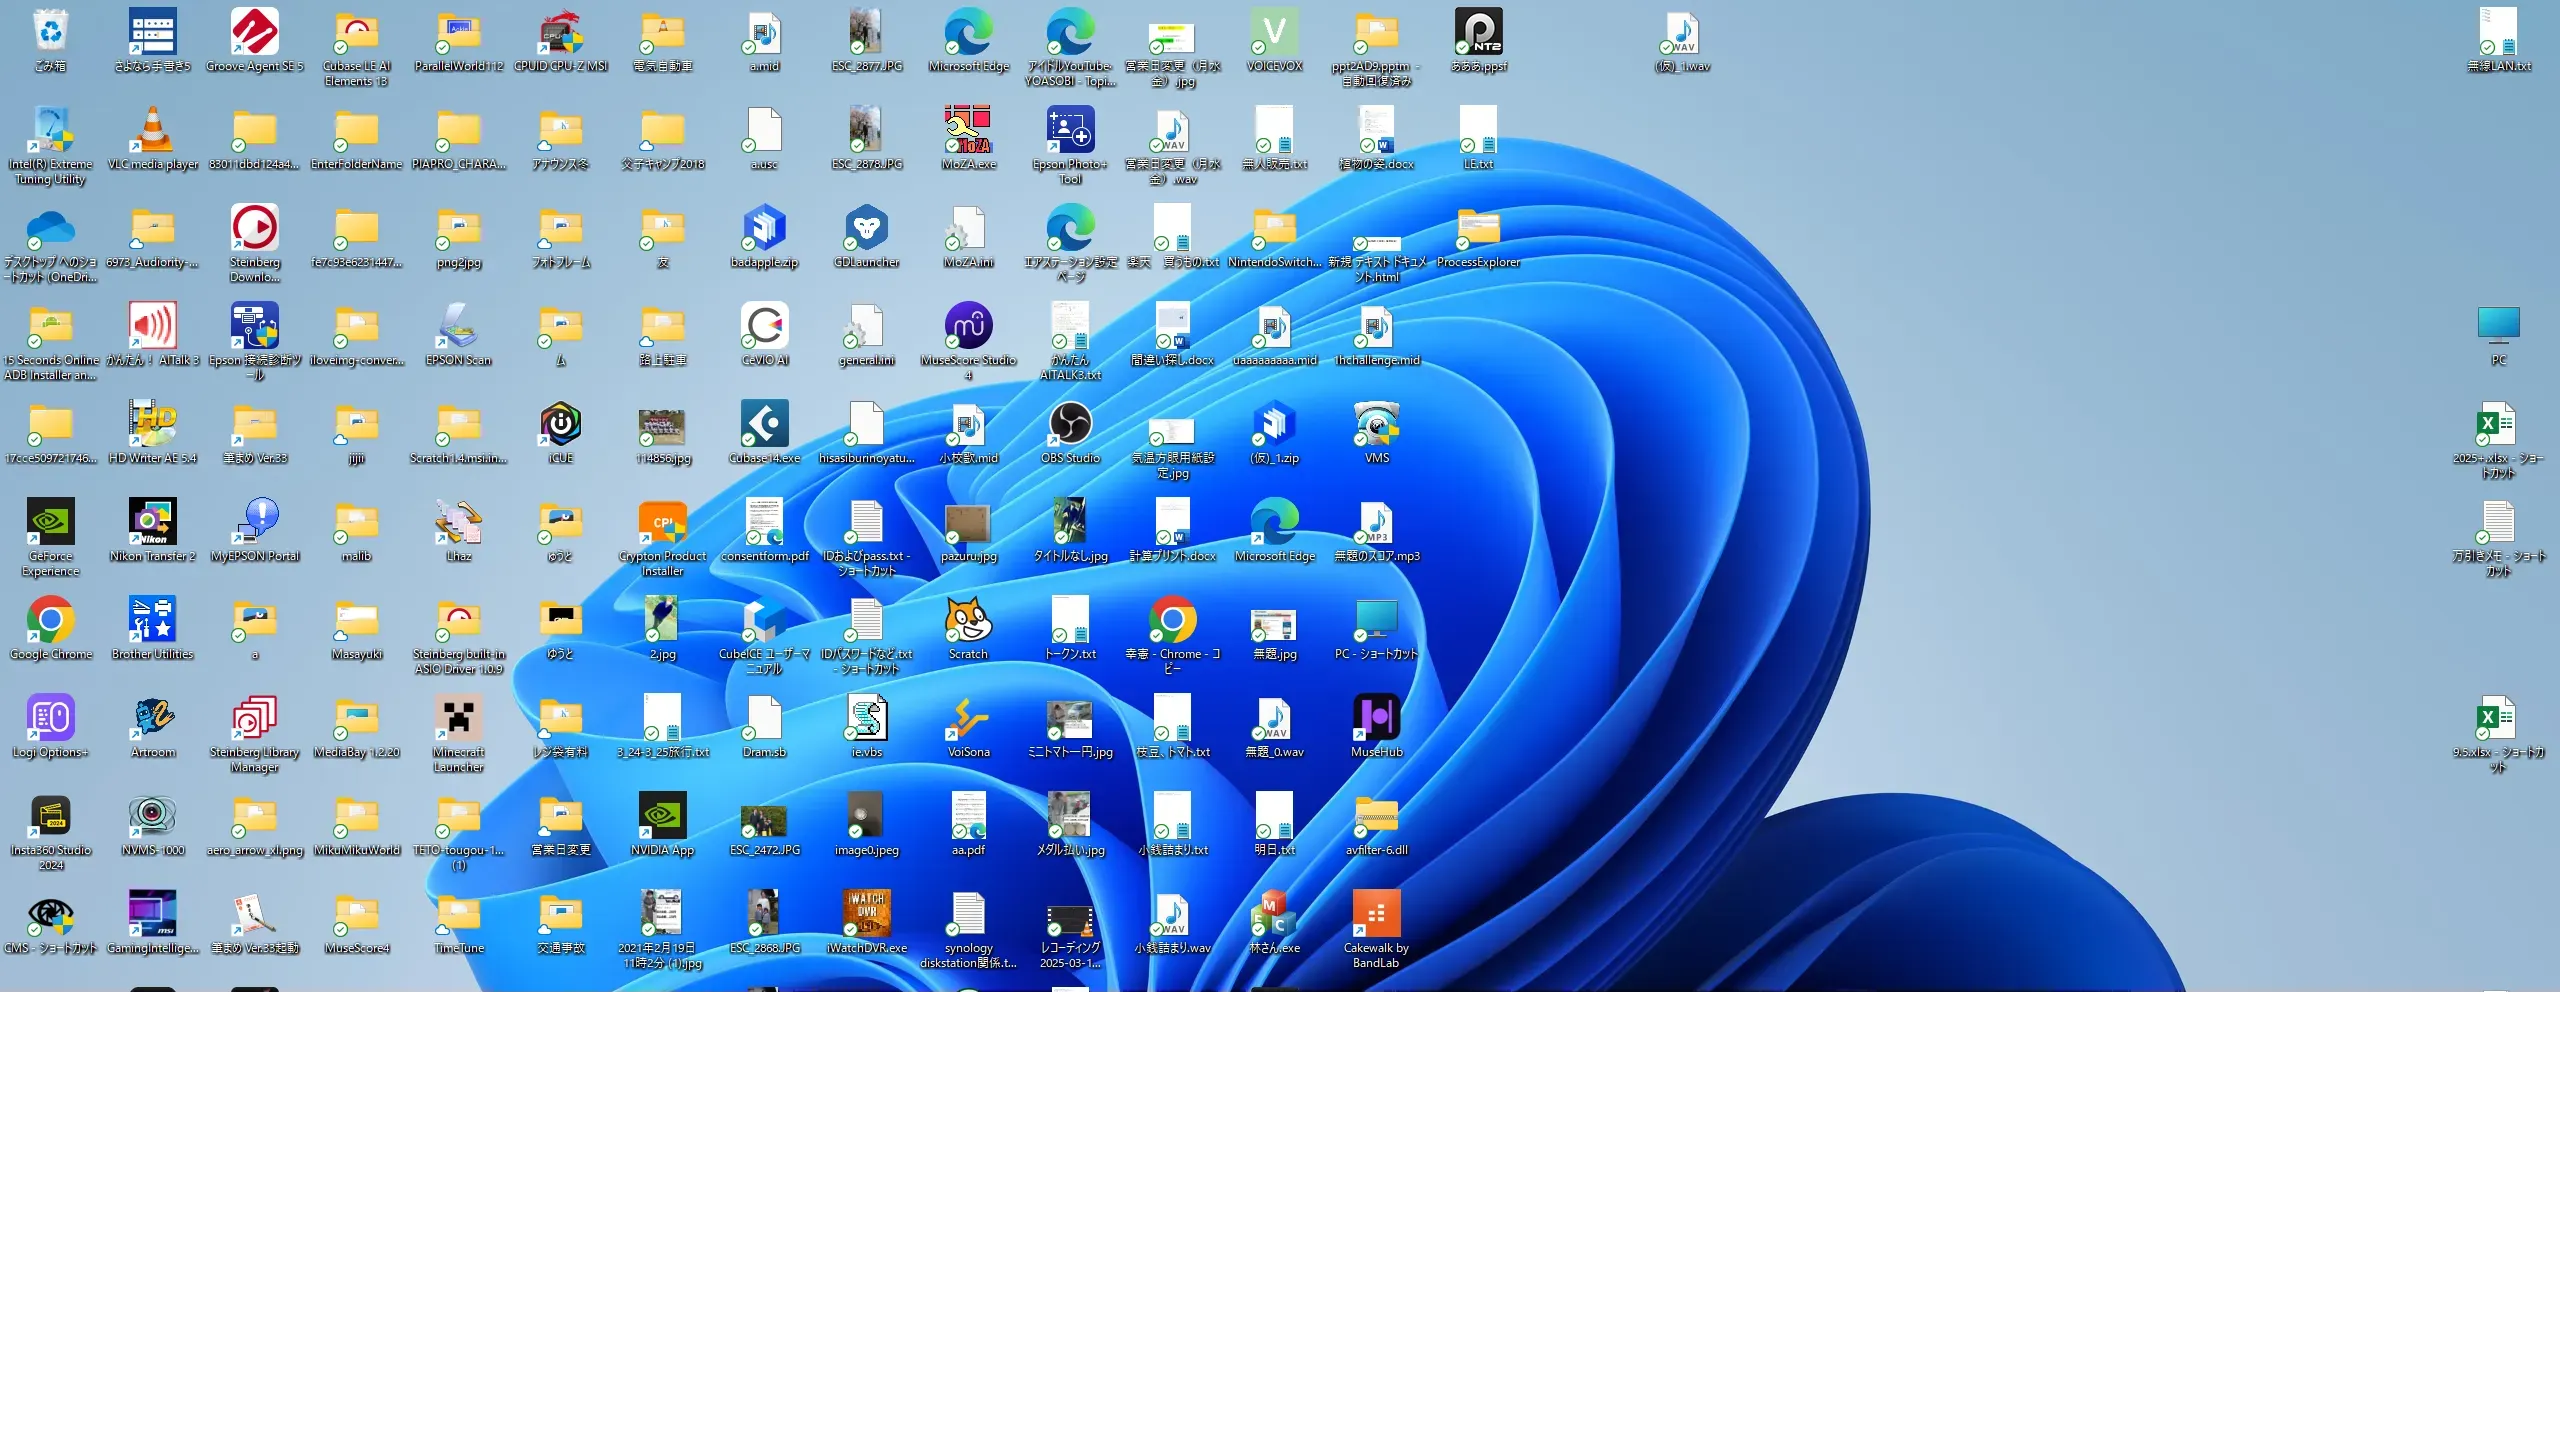Click the CeVIO AI shortcut icon
This screenshot has width=2560, height=1440.
[765, 327]
